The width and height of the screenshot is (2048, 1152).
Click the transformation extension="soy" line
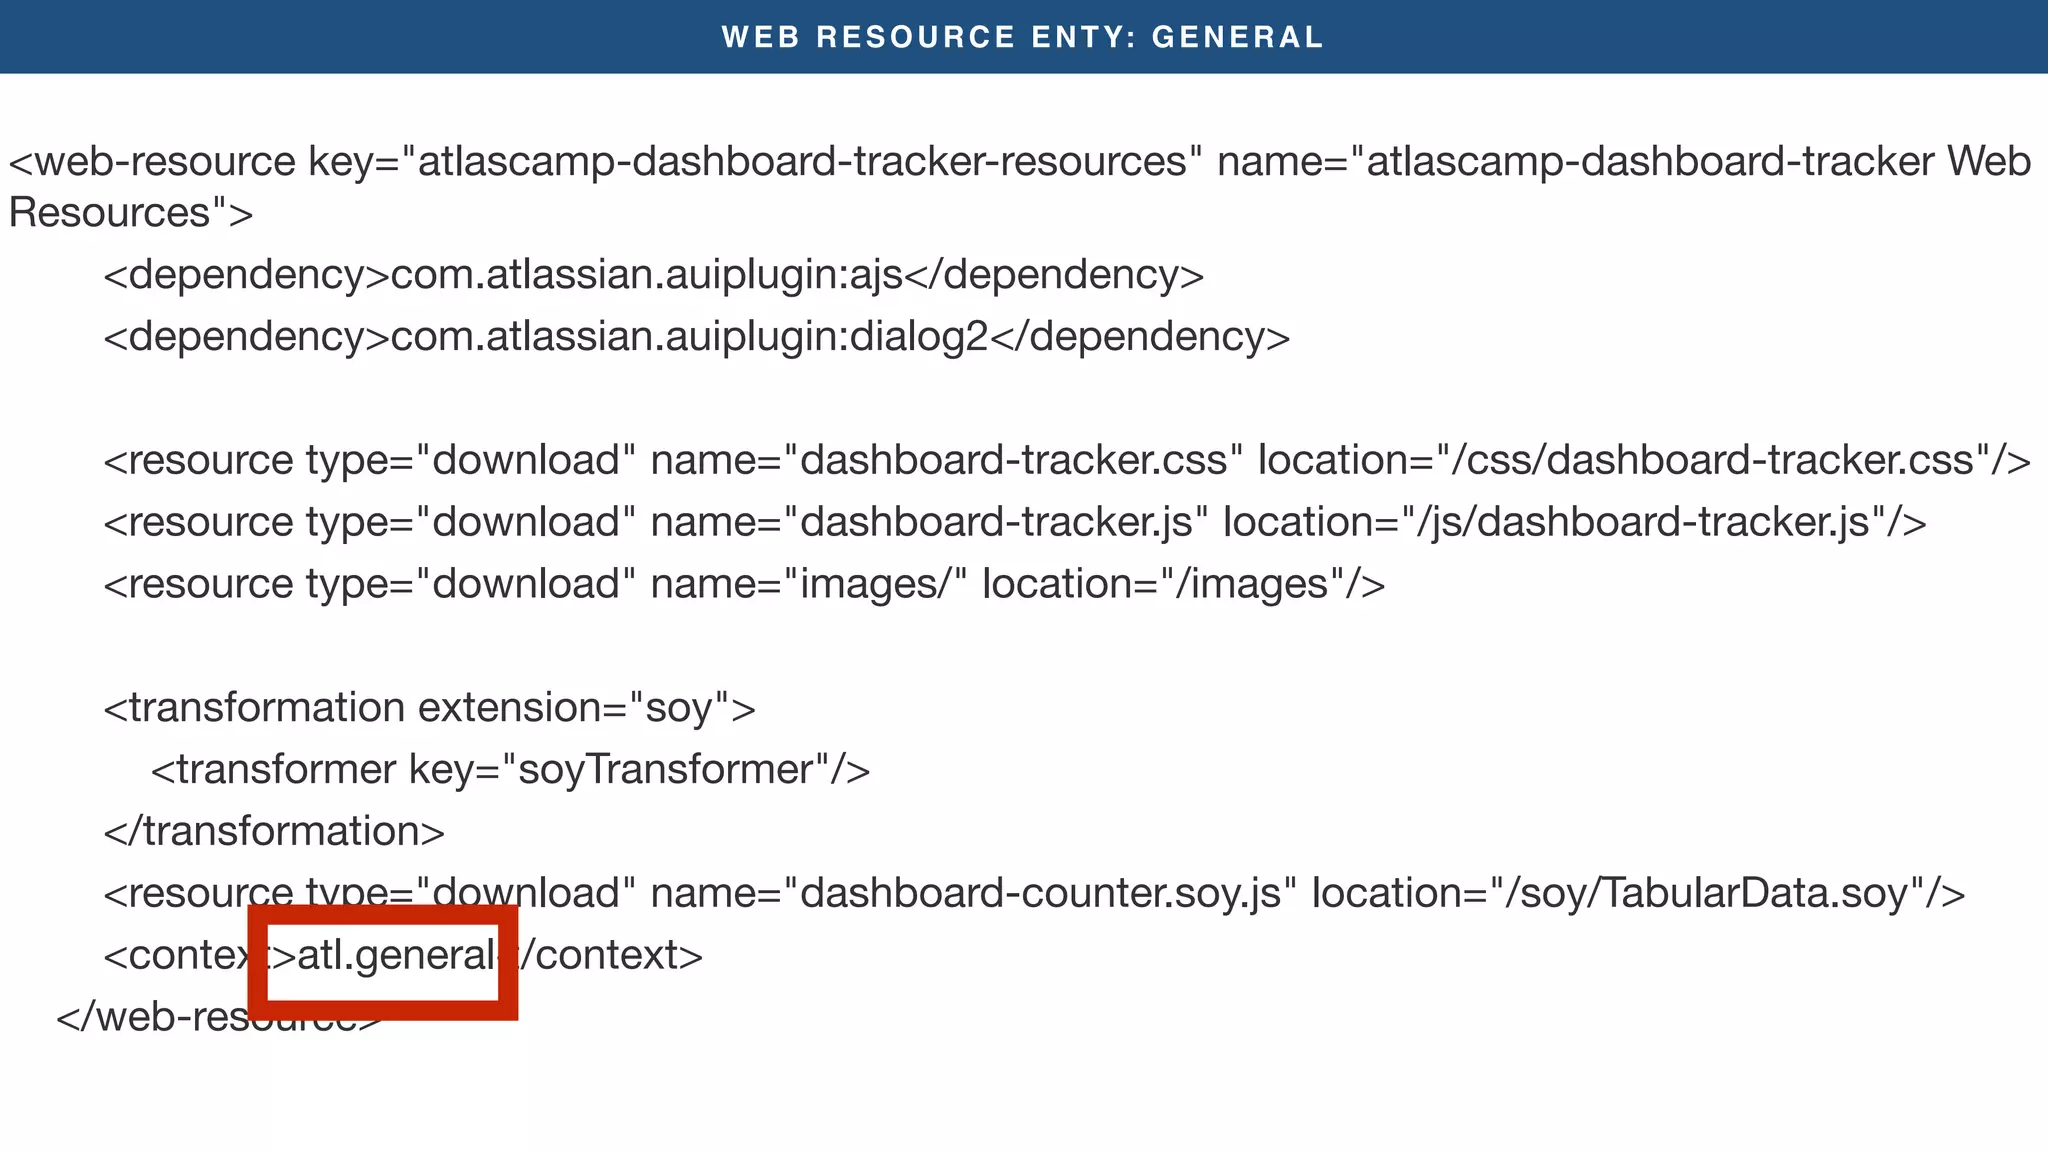430,709
